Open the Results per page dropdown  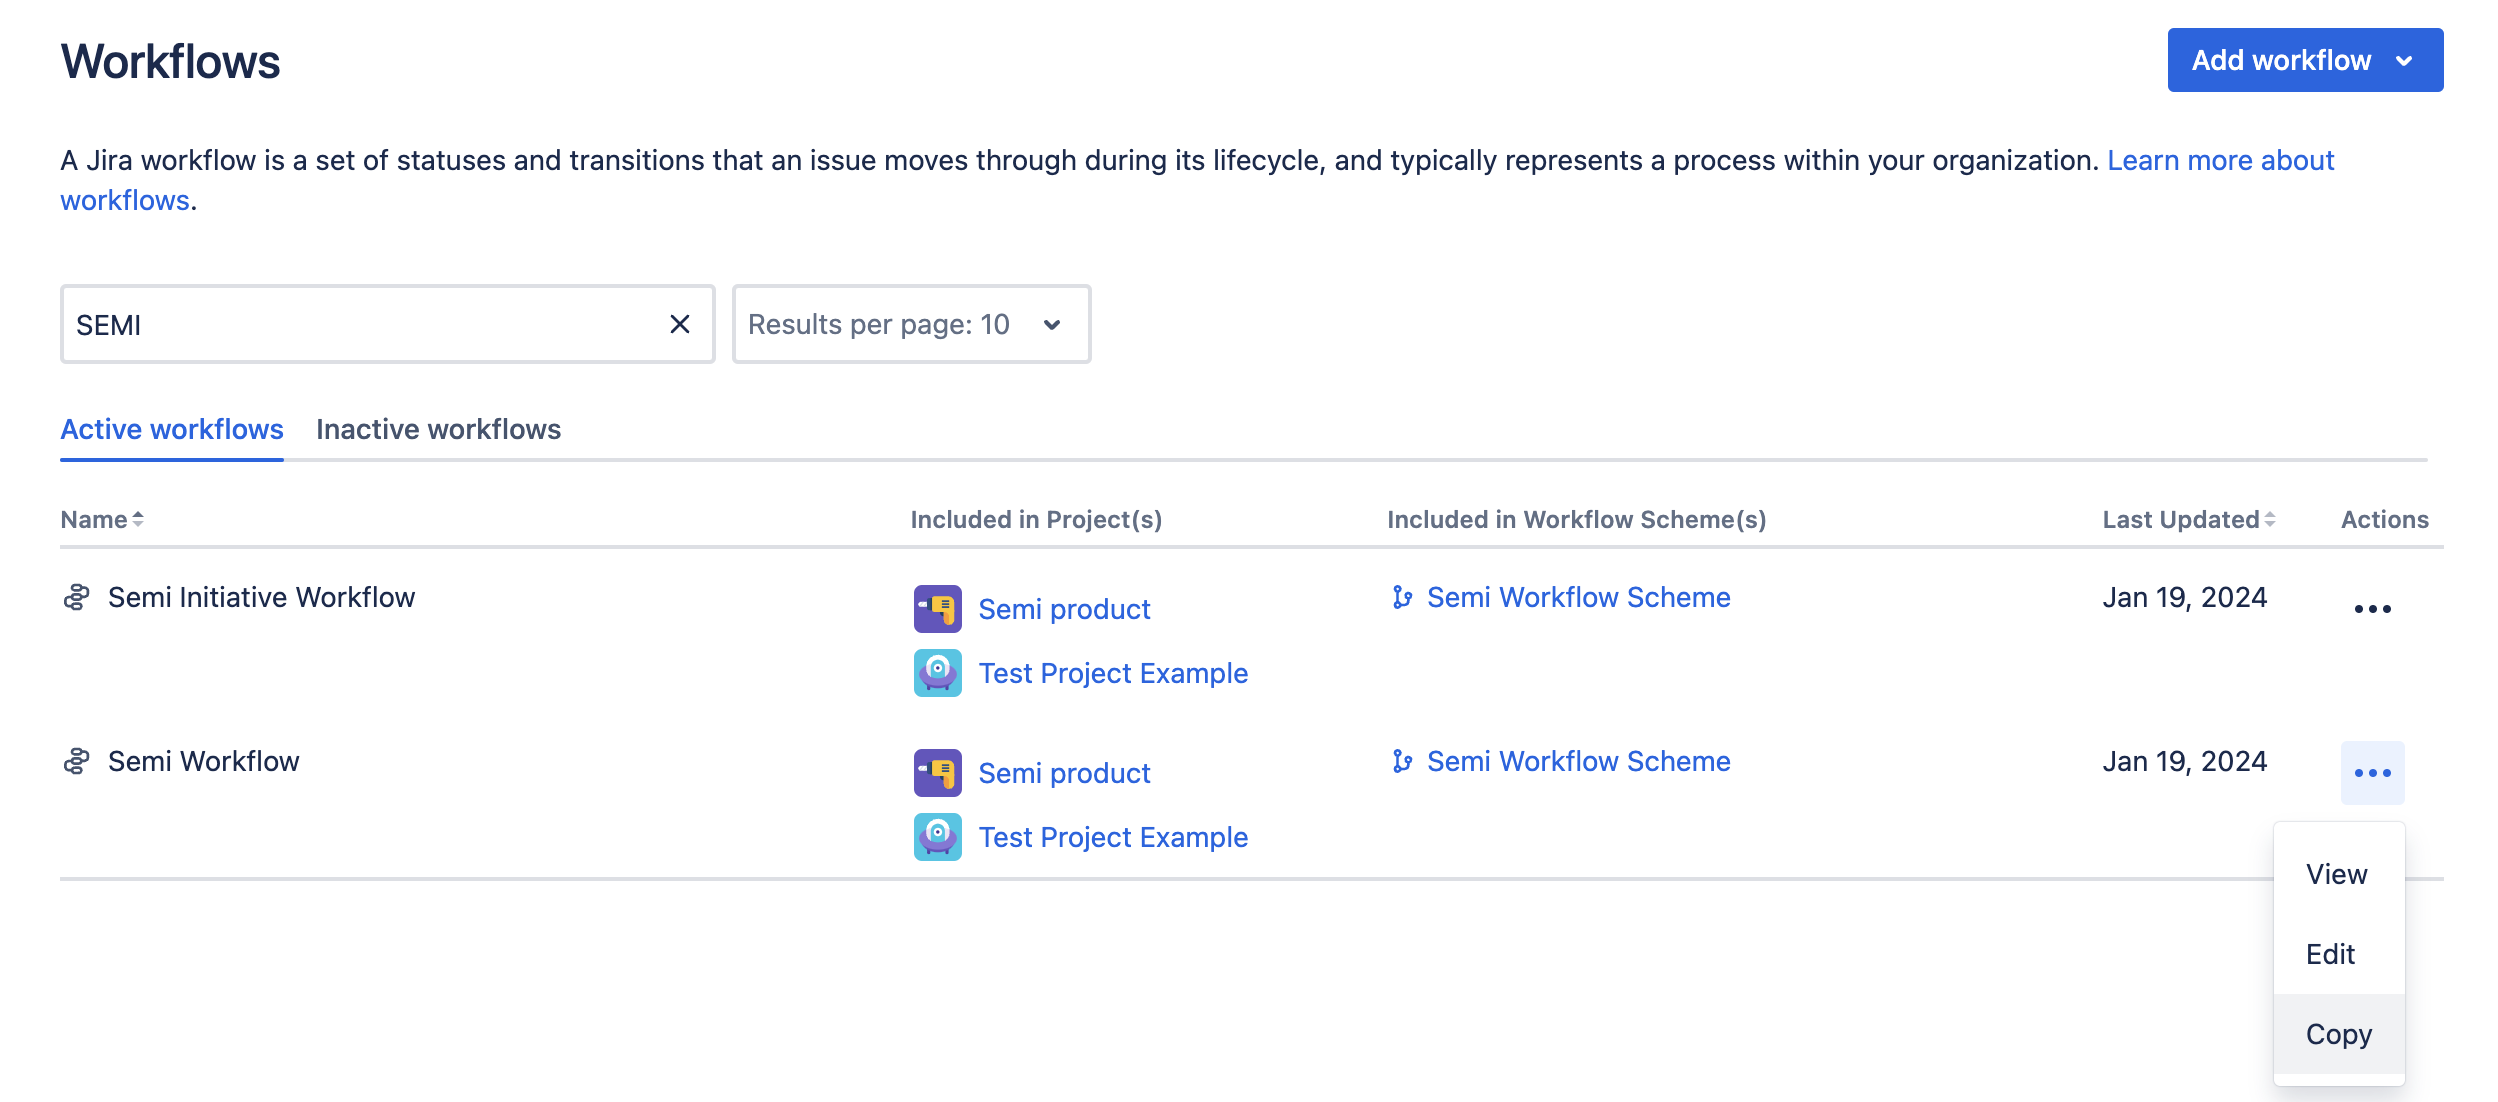[x=910, y=324]
